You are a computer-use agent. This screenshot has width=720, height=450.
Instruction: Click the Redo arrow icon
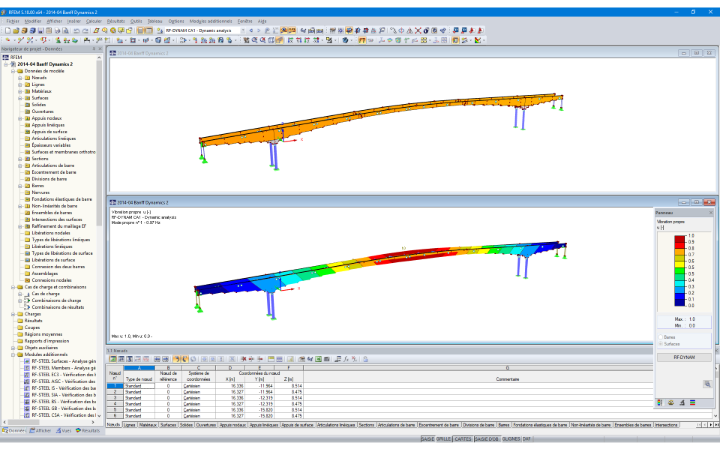pyautogui.click(x=85, y=30)
